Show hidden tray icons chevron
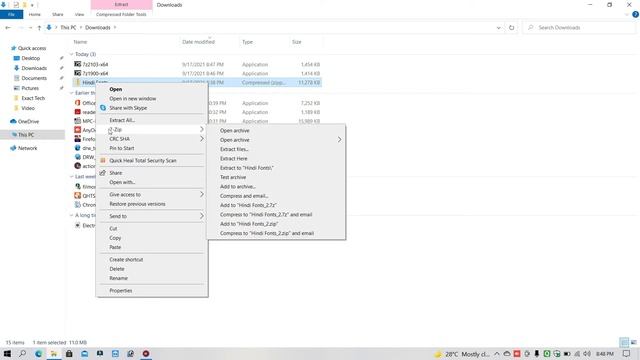The width and height of the screenshot is (640, 360). tap(497, 353)
